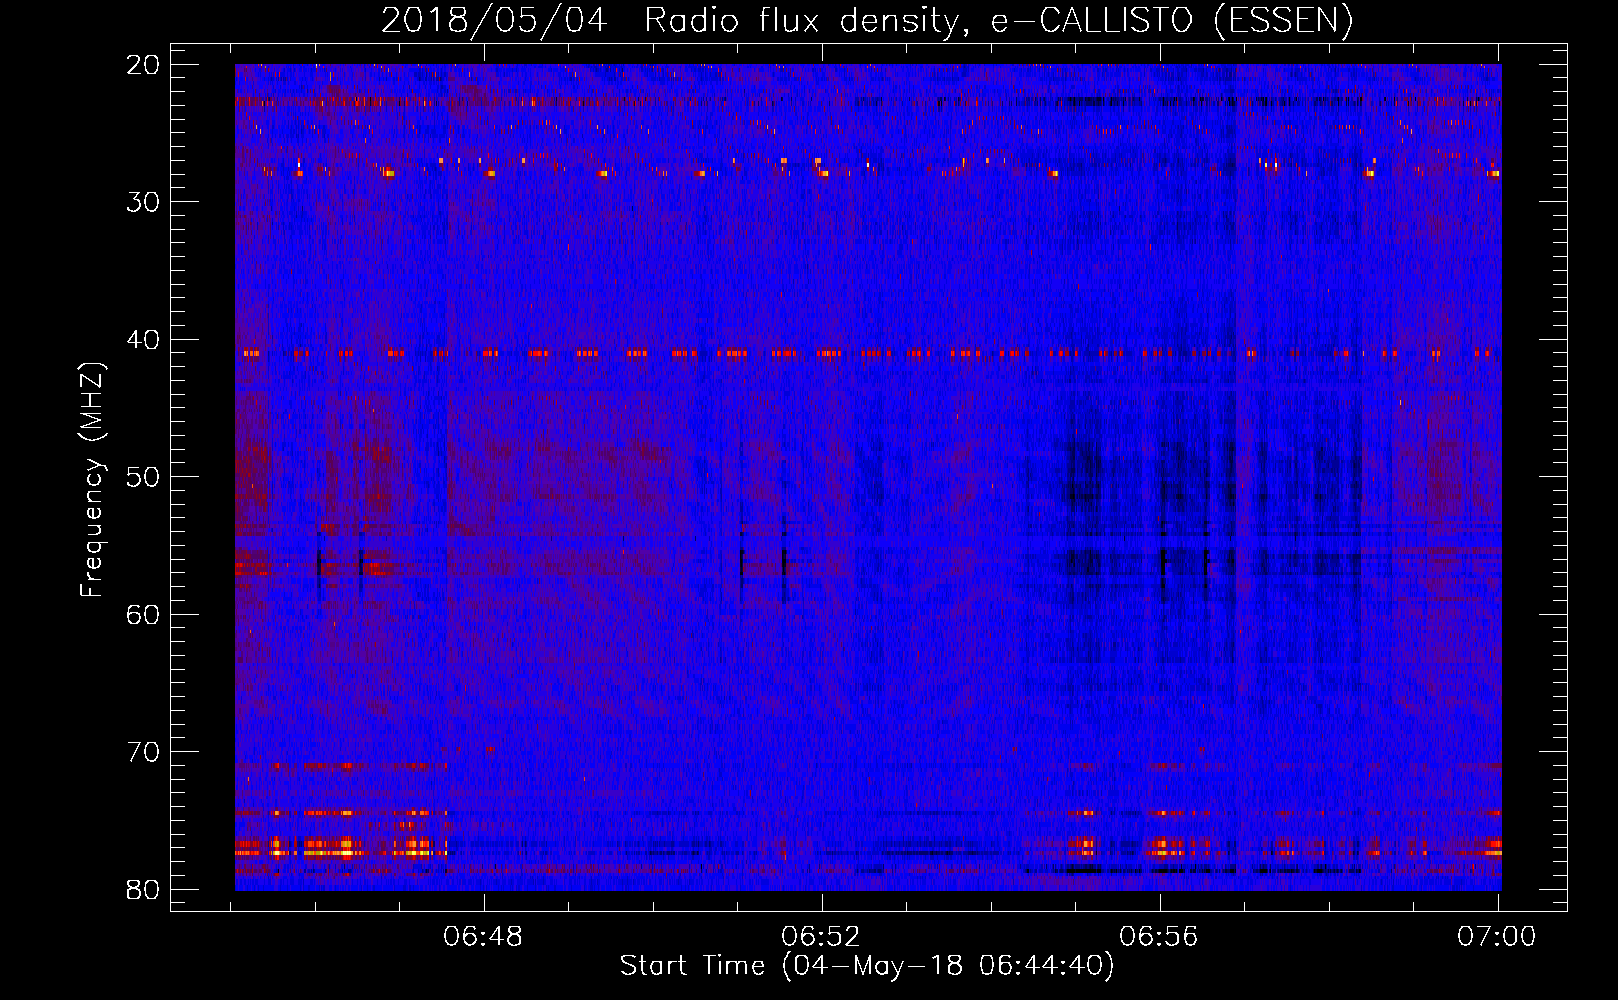Click the 50 frequency tick label
This screenshot has width=1618, height=1000.
click(144, 477)
